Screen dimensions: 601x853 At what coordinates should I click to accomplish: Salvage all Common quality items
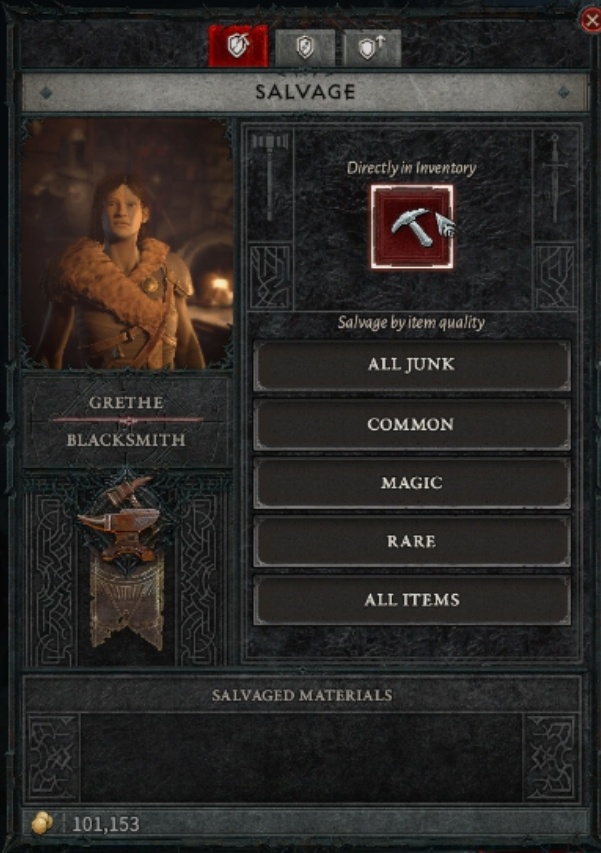point(412,424)
